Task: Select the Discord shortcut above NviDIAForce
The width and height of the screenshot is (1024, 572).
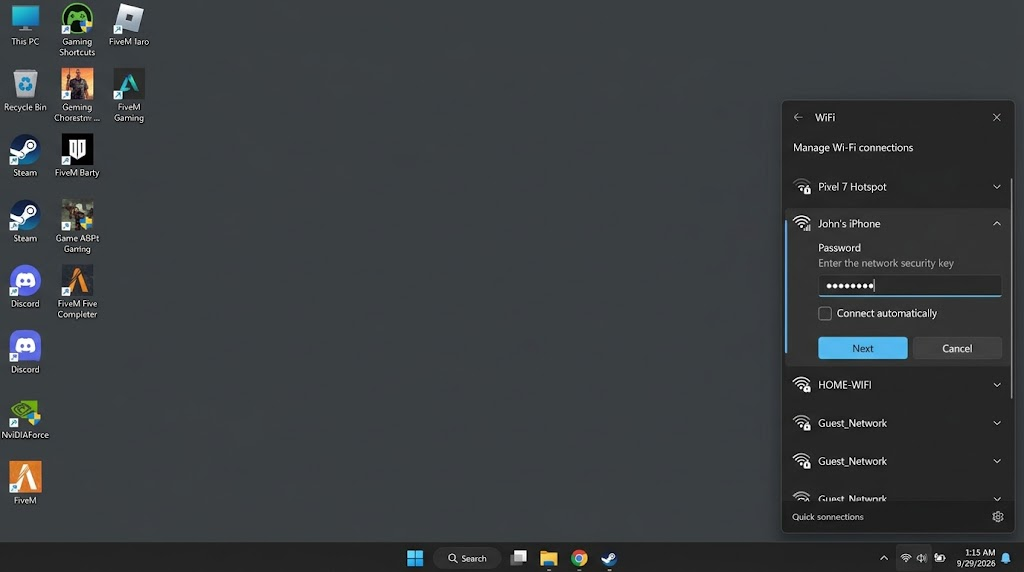Action: tap(25, 353)
